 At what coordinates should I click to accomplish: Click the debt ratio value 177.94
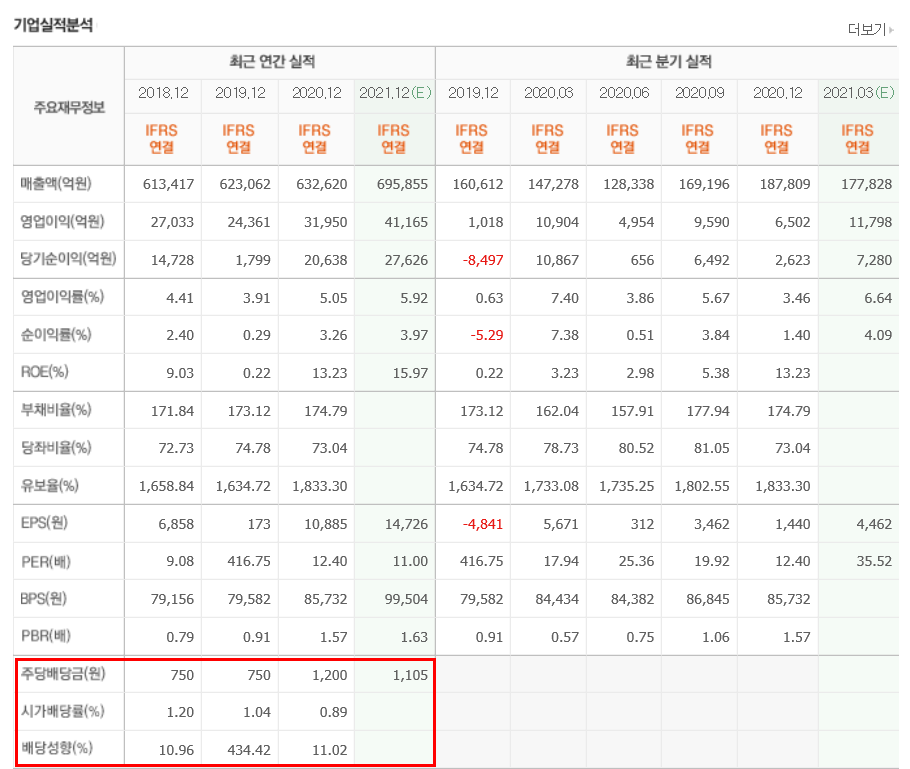pyautogui.click(x=707, y=411)
